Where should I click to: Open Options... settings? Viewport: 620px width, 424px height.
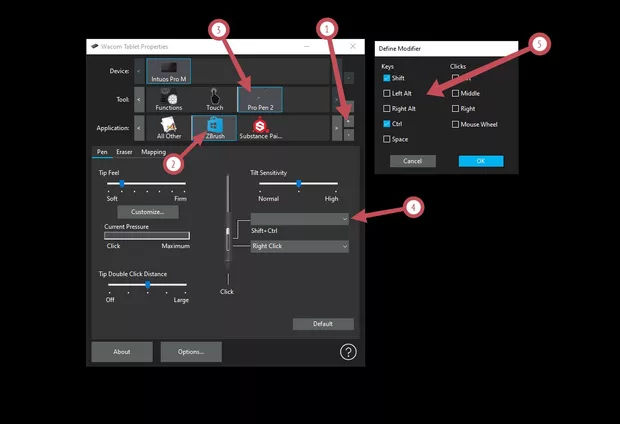pyautogui.click(x=191, y=352)
